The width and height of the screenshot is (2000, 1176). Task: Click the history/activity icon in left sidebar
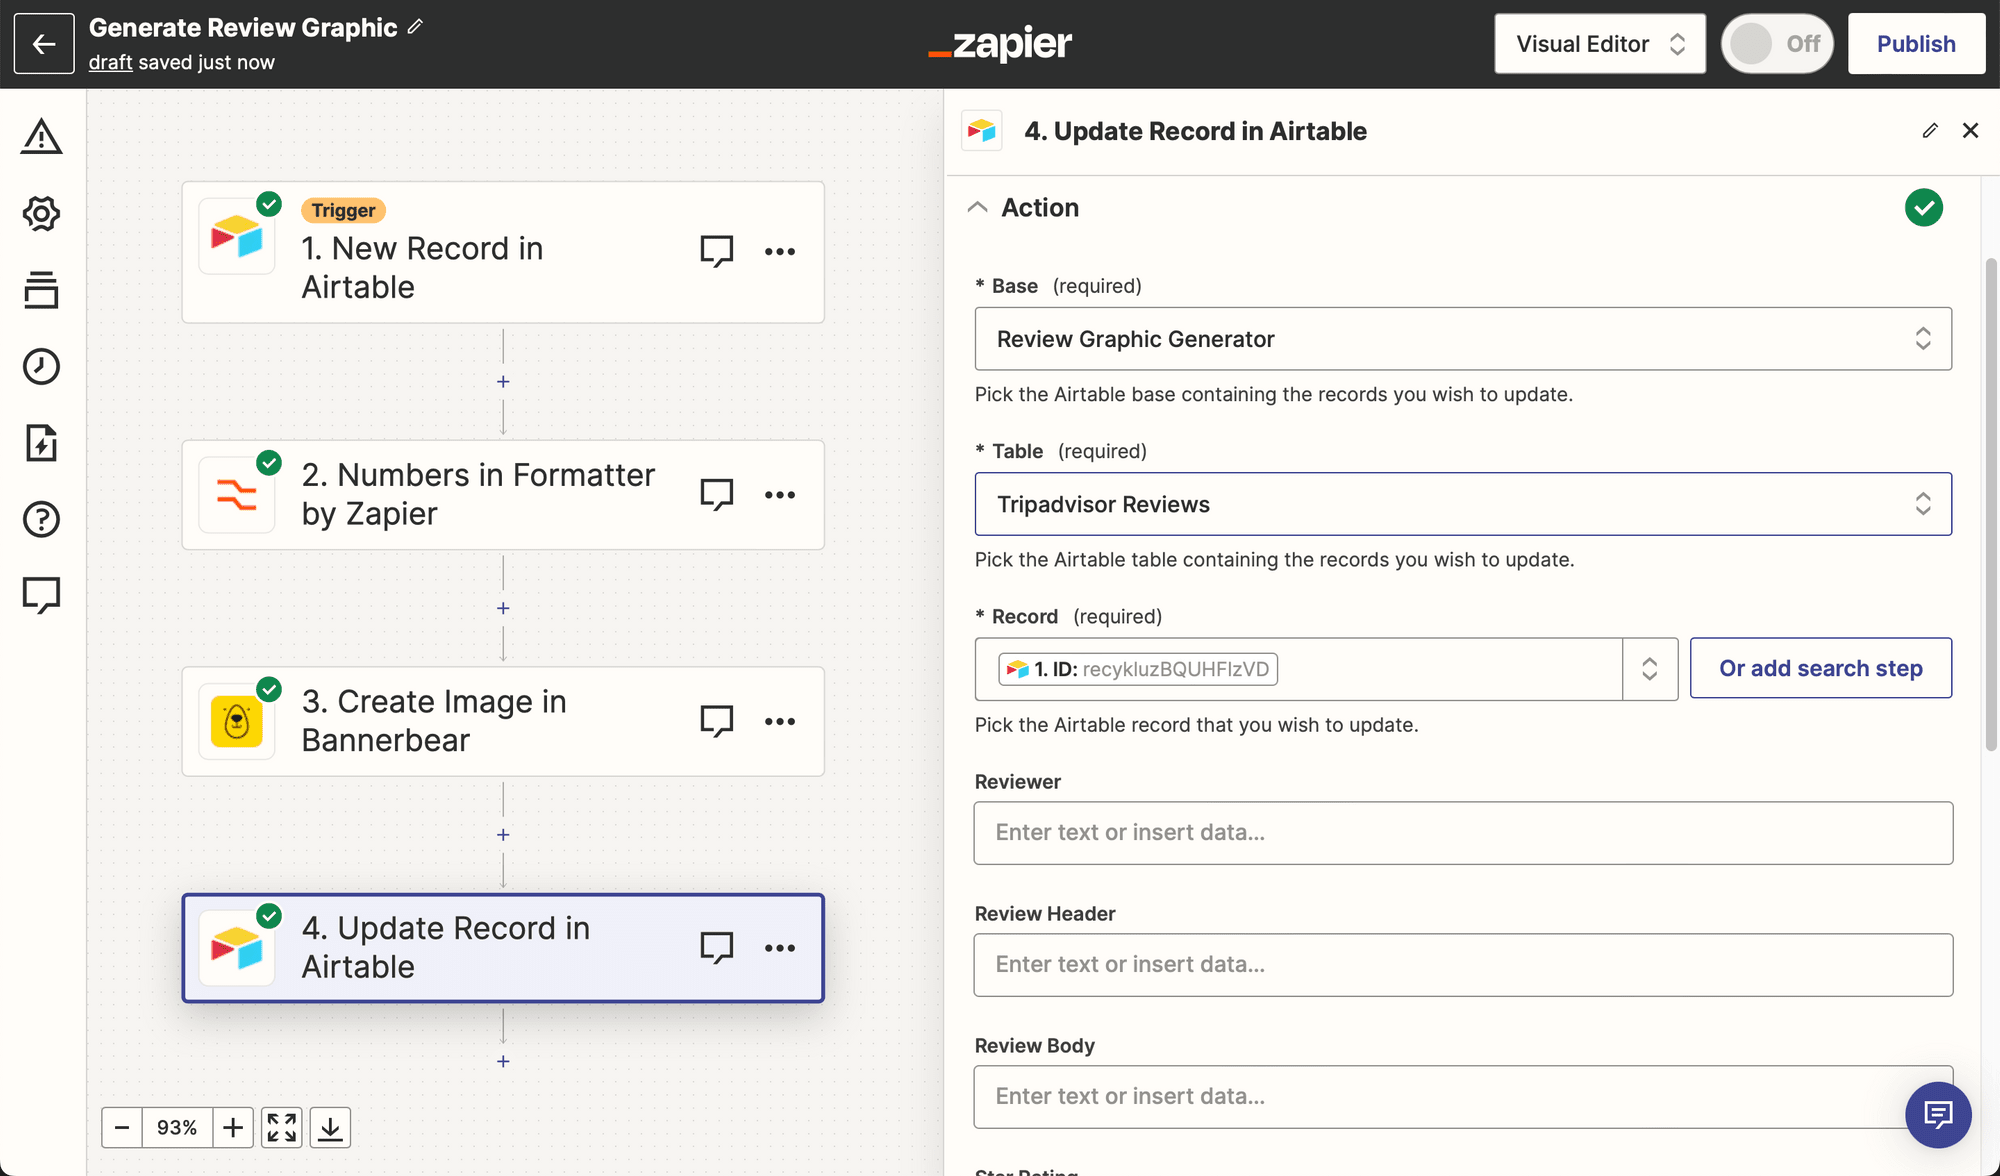coord(41,367)
